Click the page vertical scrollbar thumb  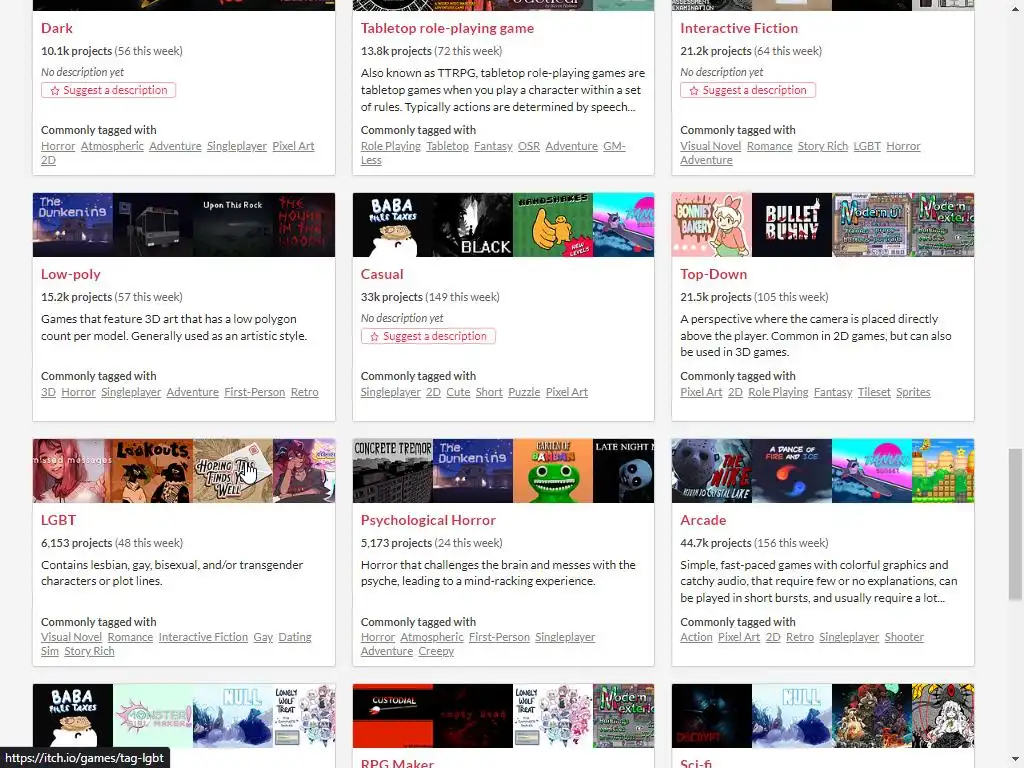pos(1014,524)
